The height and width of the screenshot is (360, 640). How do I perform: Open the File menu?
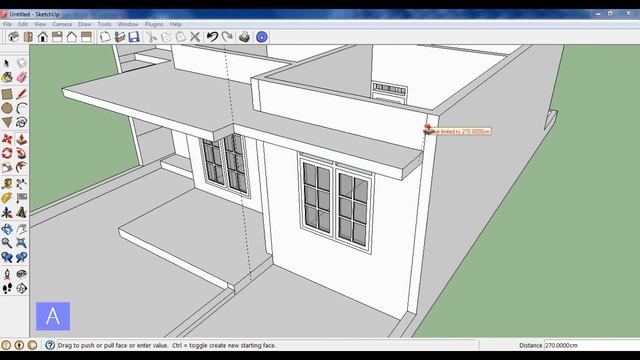tap(7, 24)
